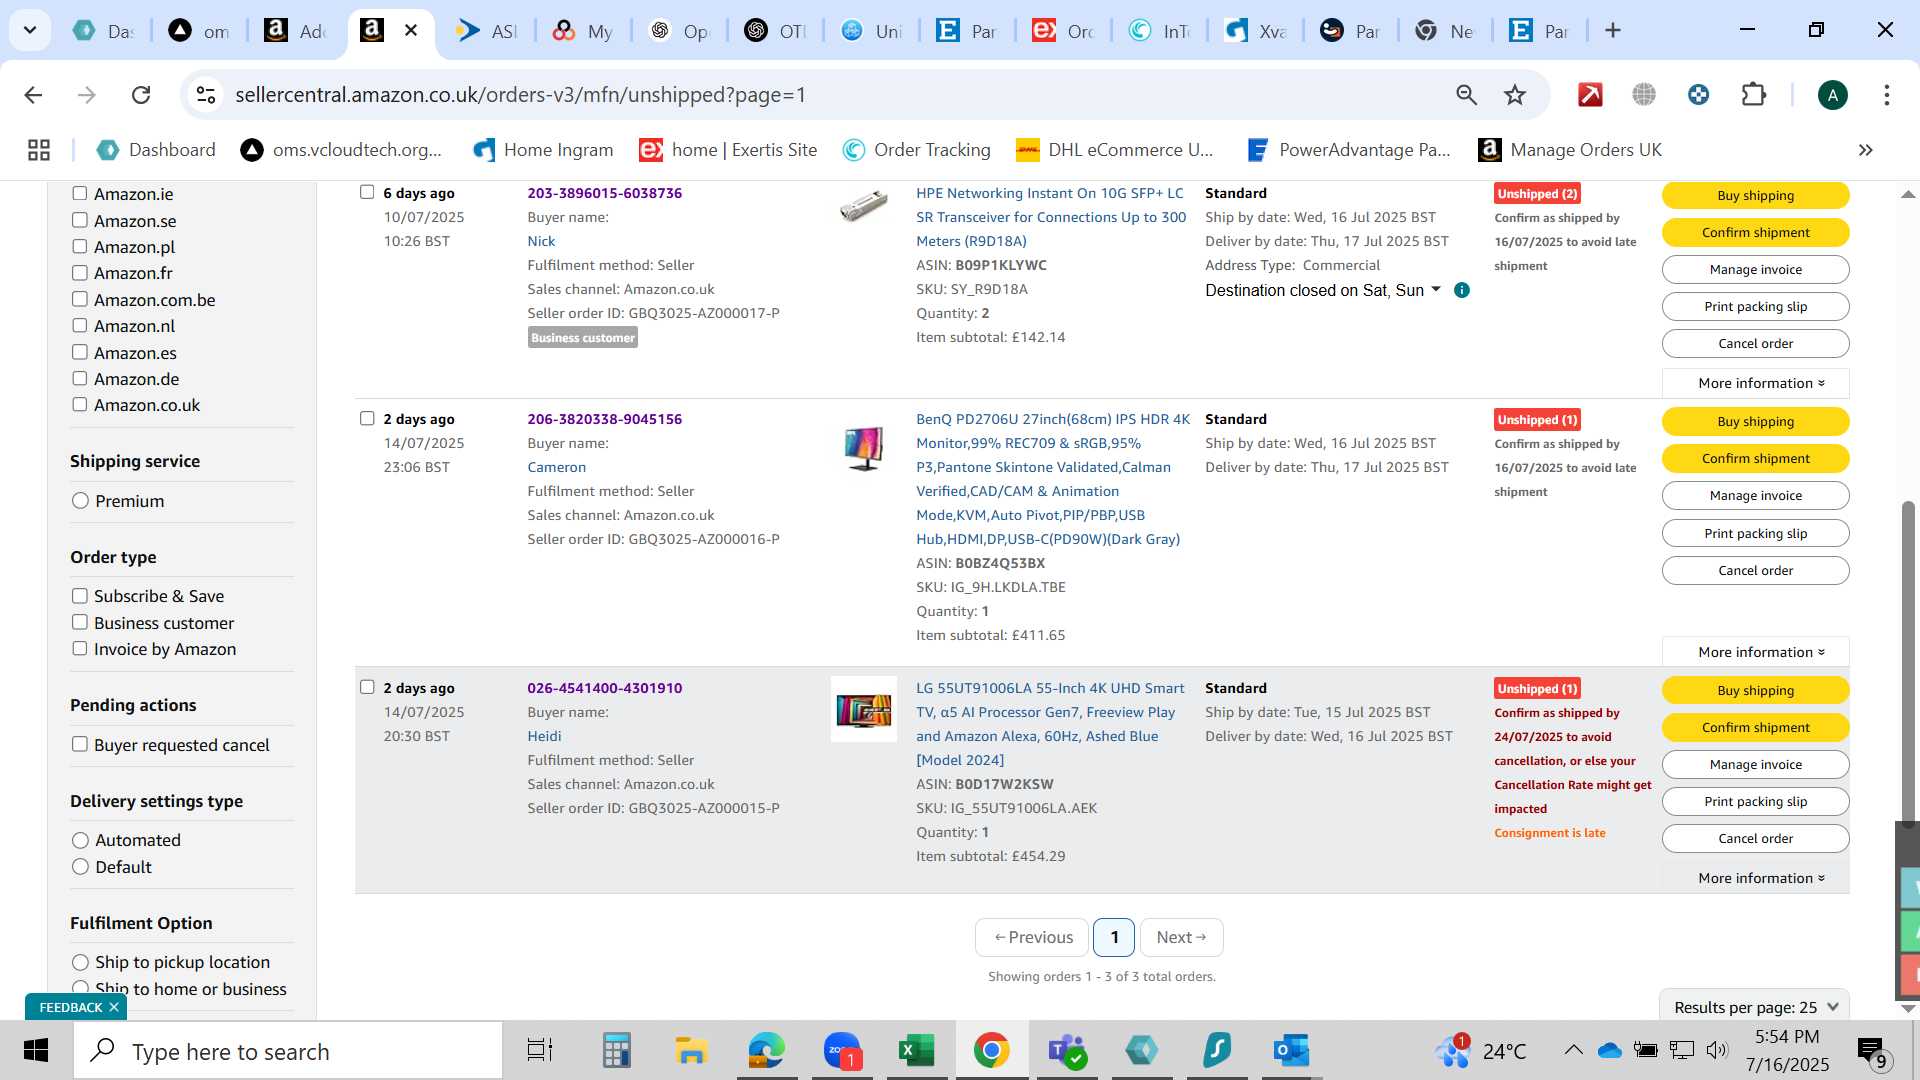Open File Explorer from taskbar
This screenshot has width=1920, height=1080.
(691, 1051)
